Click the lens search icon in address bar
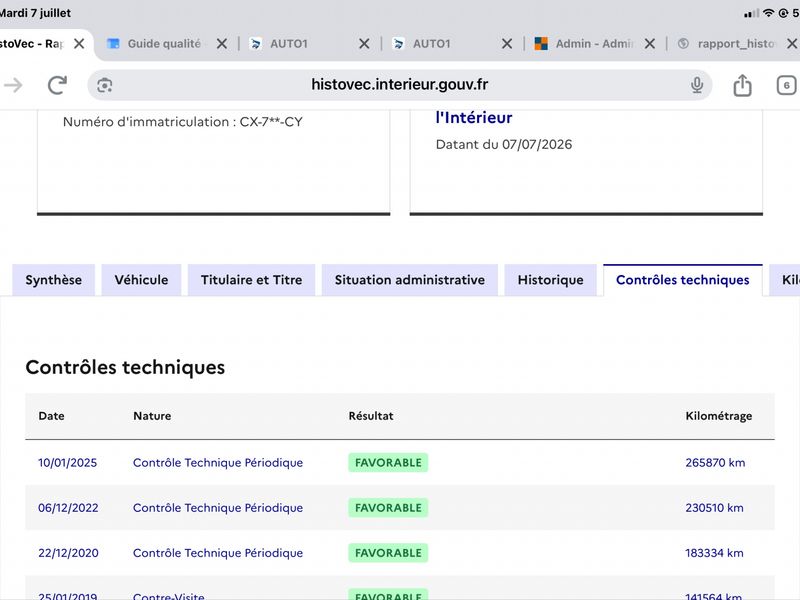 coord(105,85)
